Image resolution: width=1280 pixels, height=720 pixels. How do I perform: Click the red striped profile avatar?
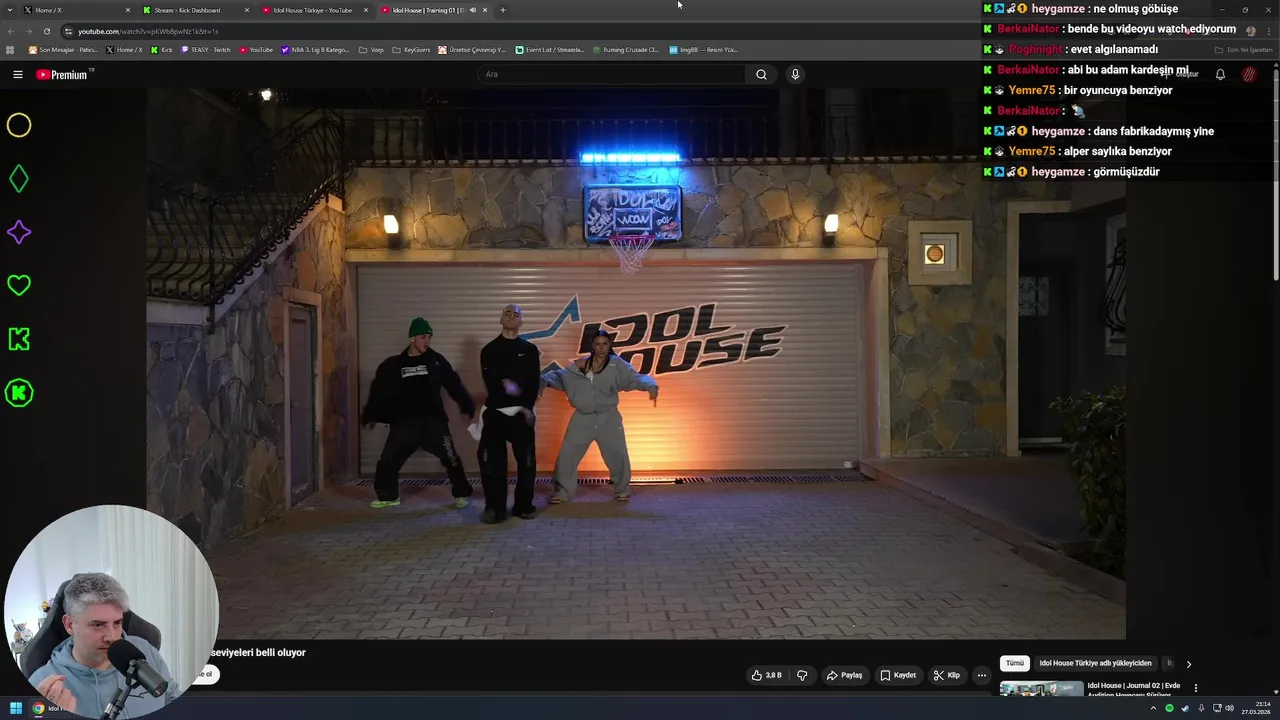coord(1249,74)
